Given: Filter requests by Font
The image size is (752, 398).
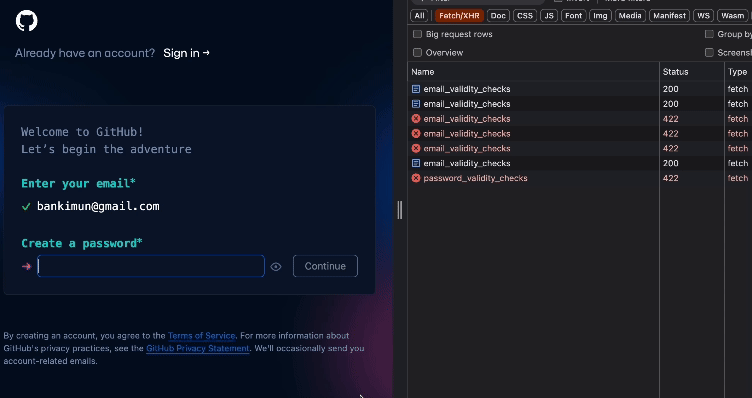Looking at the screenshot, I should pos(573,16).
